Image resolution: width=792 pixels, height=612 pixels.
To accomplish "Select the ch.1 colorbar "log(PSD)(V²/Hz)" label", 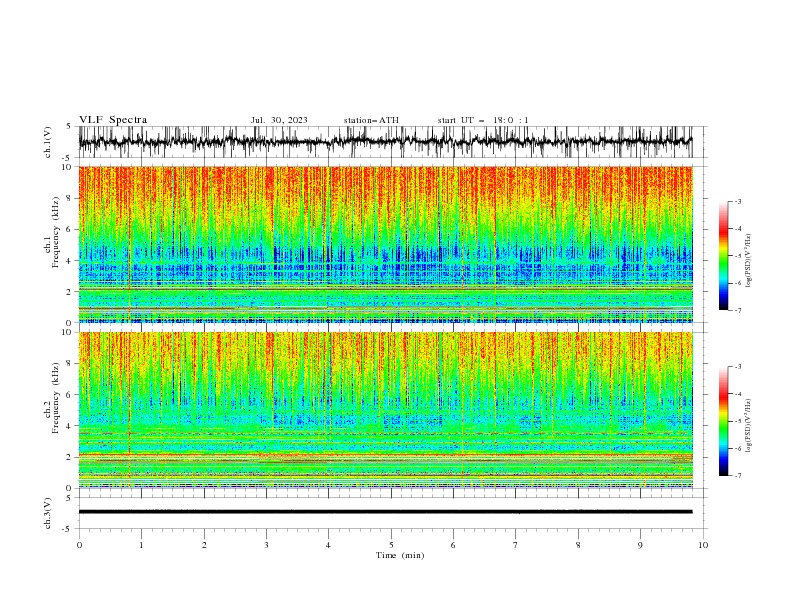I will click(748, 261).
